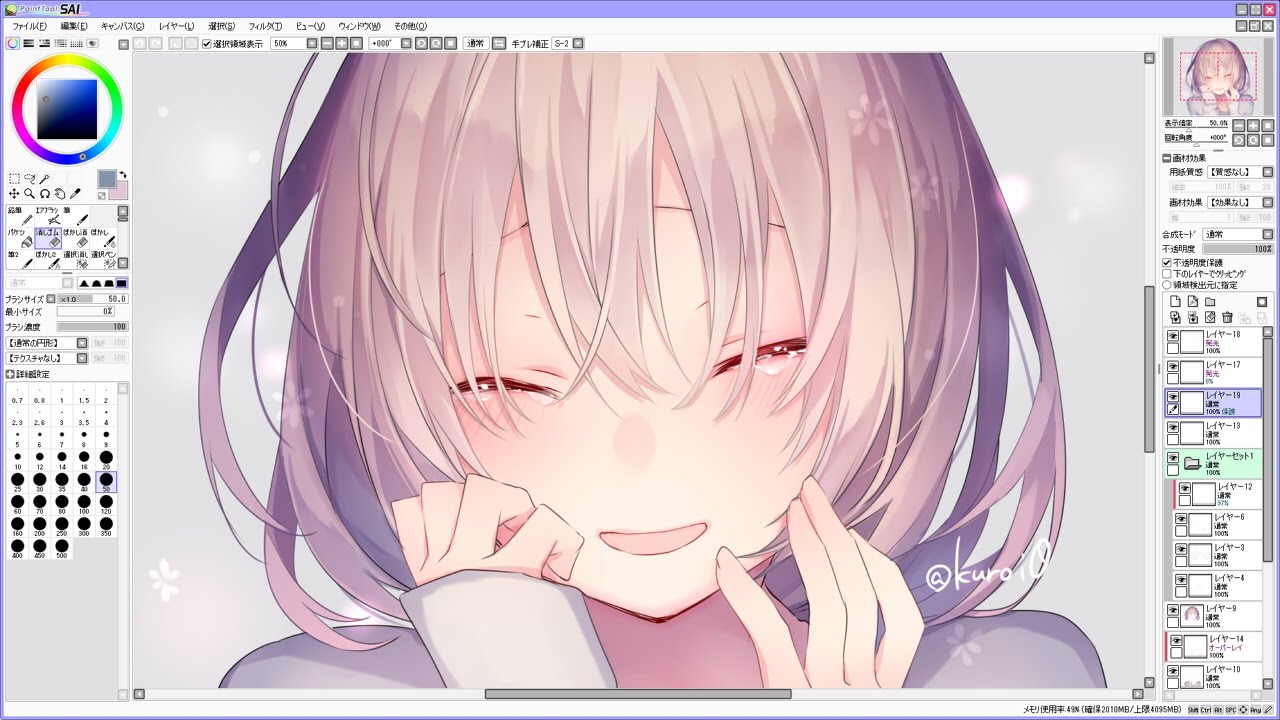Screen dimensions: 1280x720
Task: Open テクスチャなし brush texture dropdown
Action: 83,358
